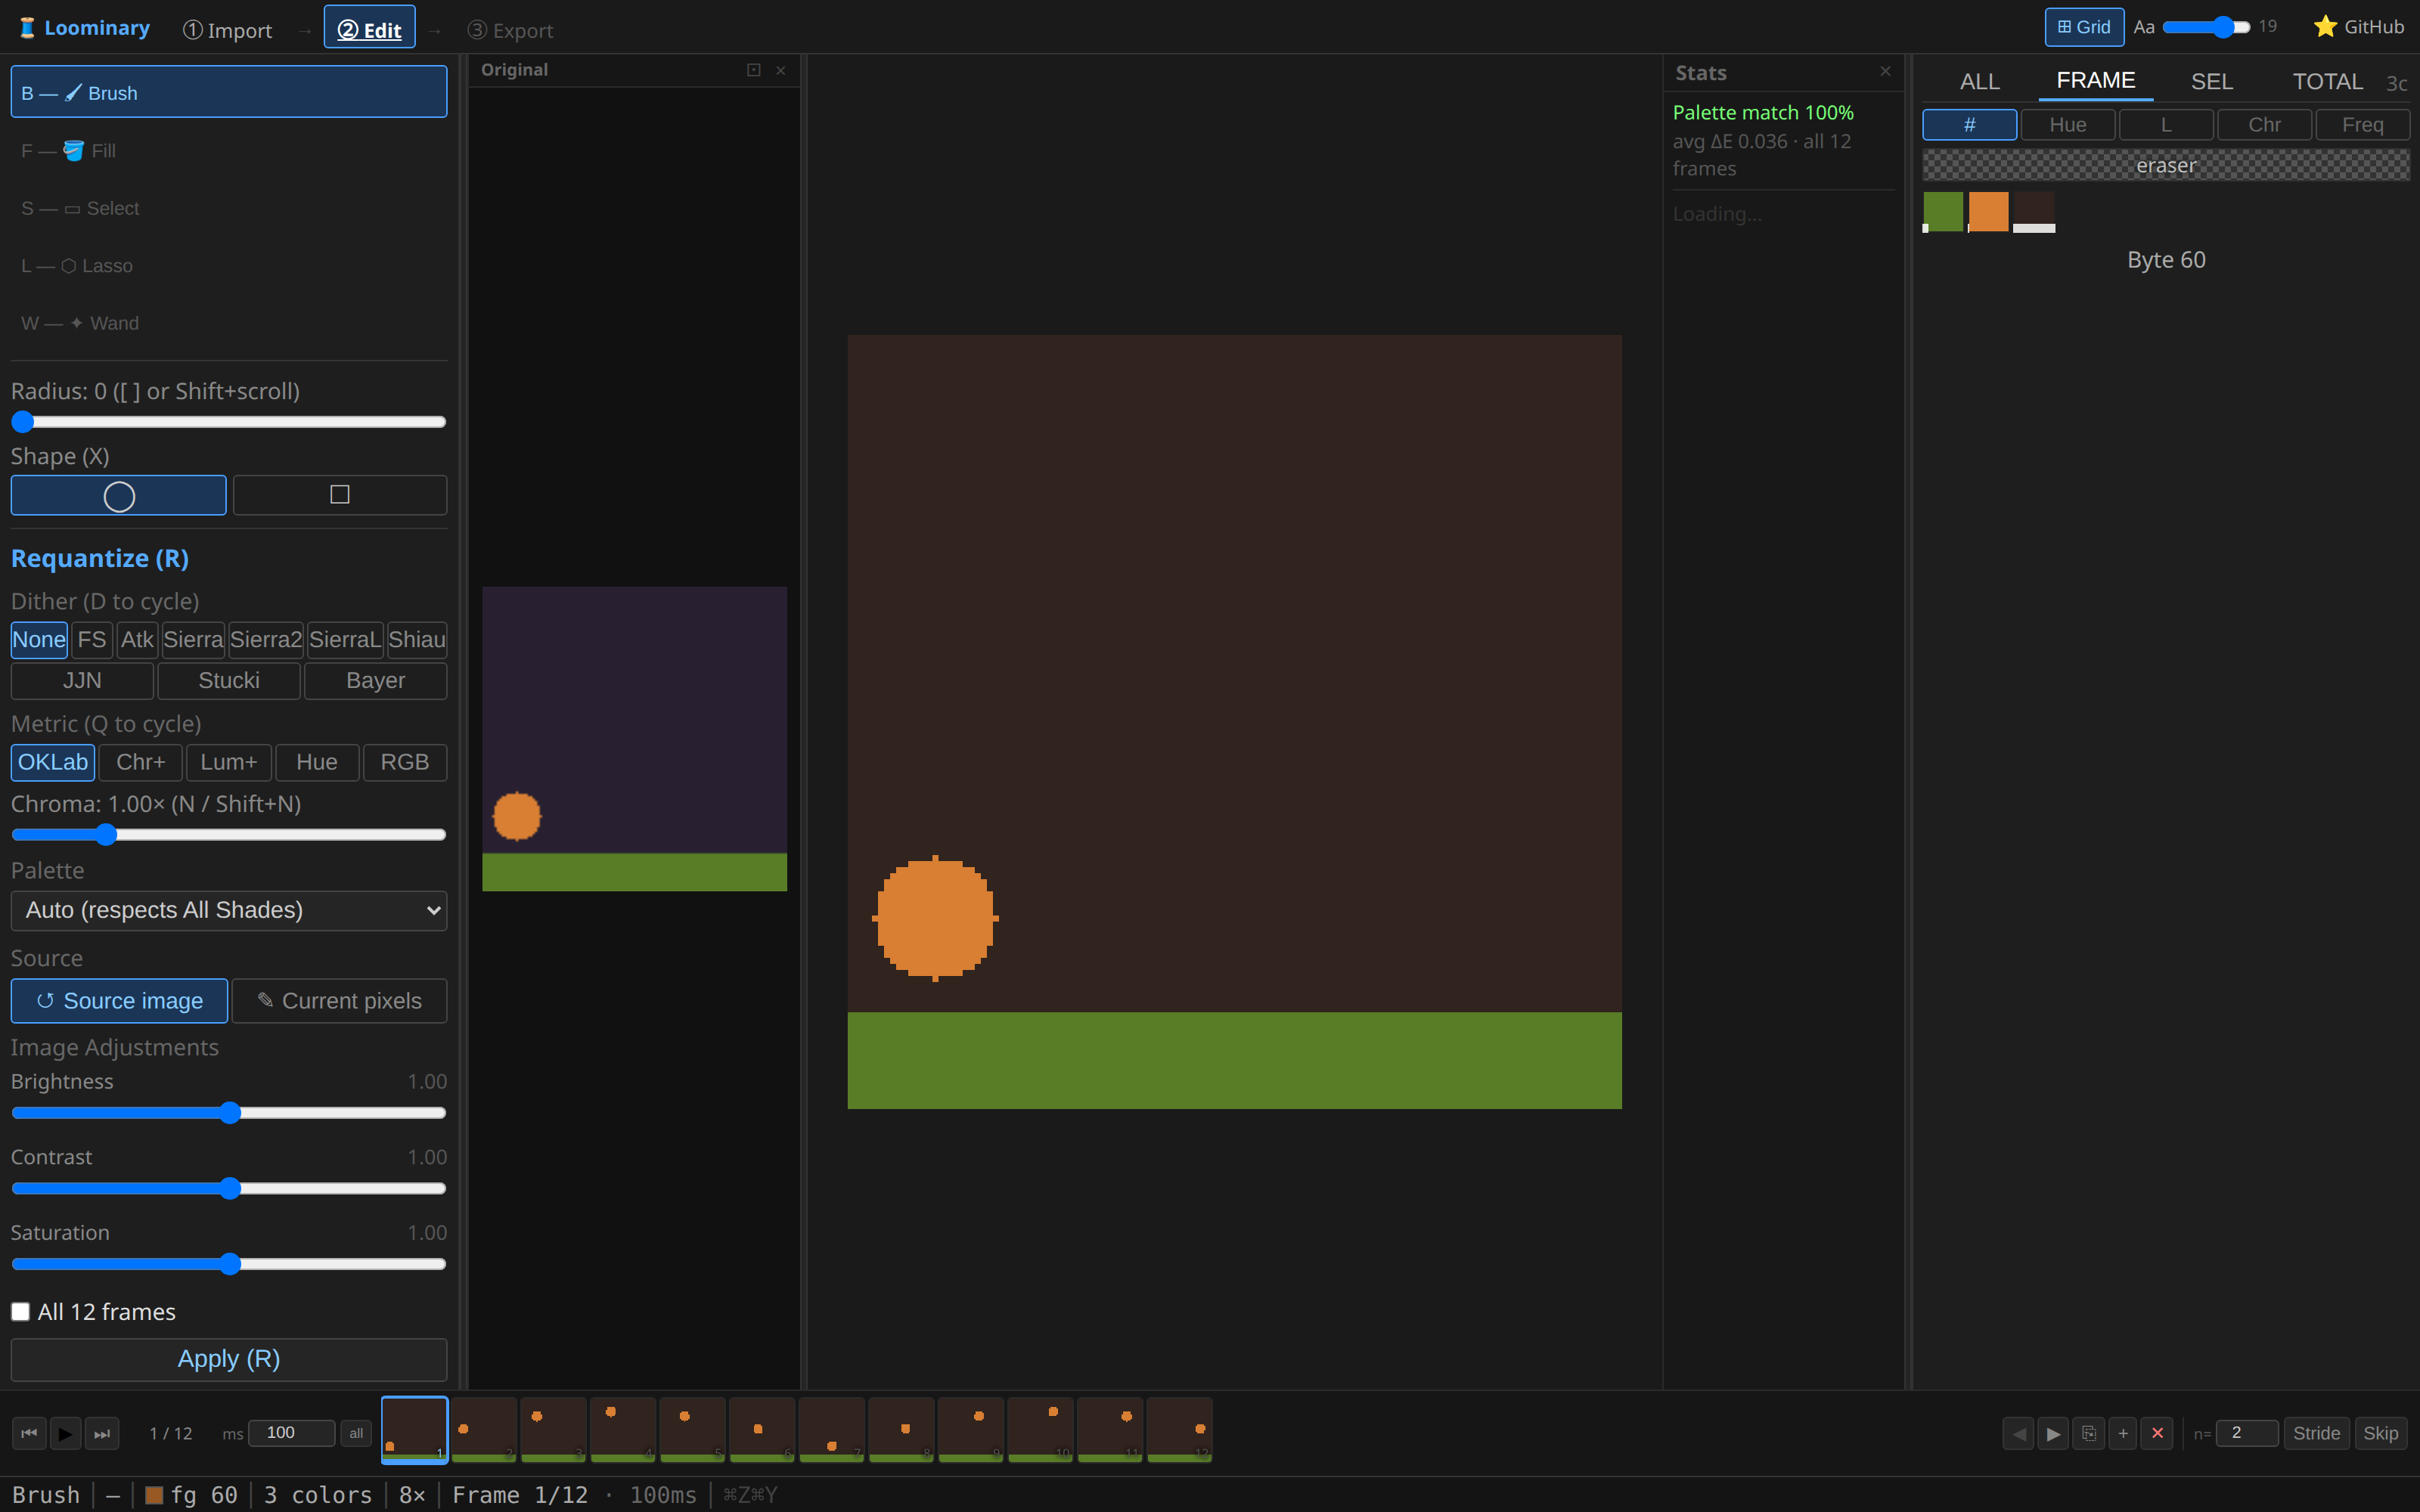Check All 12 frames checkbox
The width and height of the screenshot is (2420, 1512).
pyautogui.click(x=21, y=1311)
